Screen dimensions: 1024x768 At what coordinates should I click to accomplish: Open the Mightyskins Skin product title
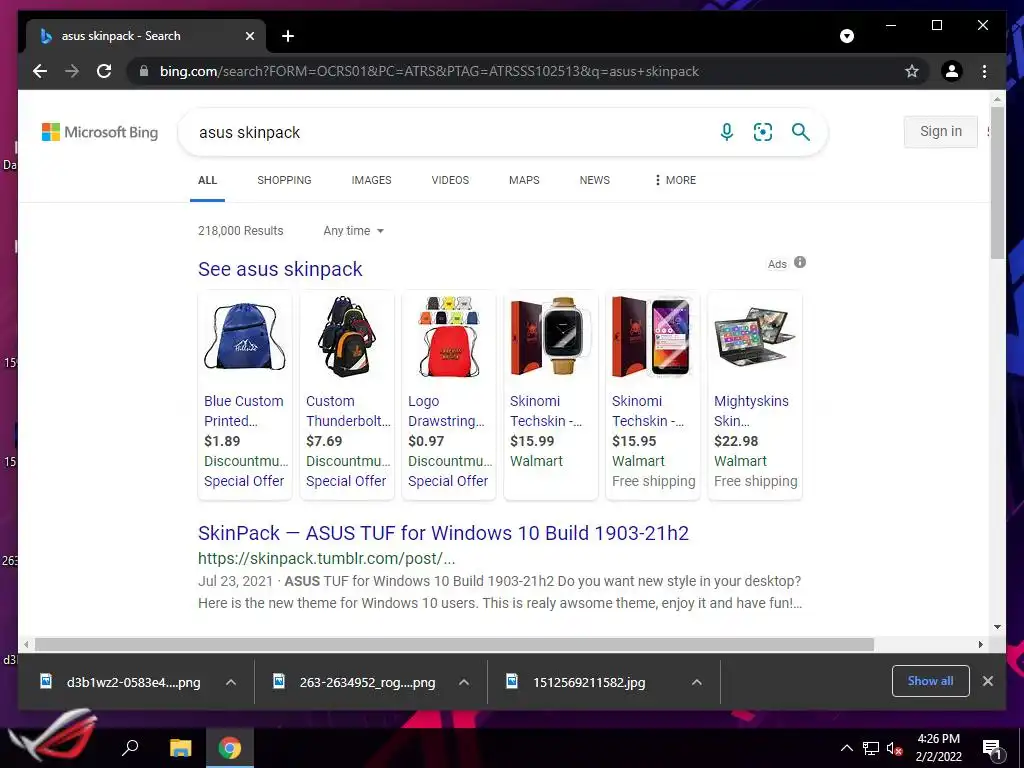pos(751,411)
